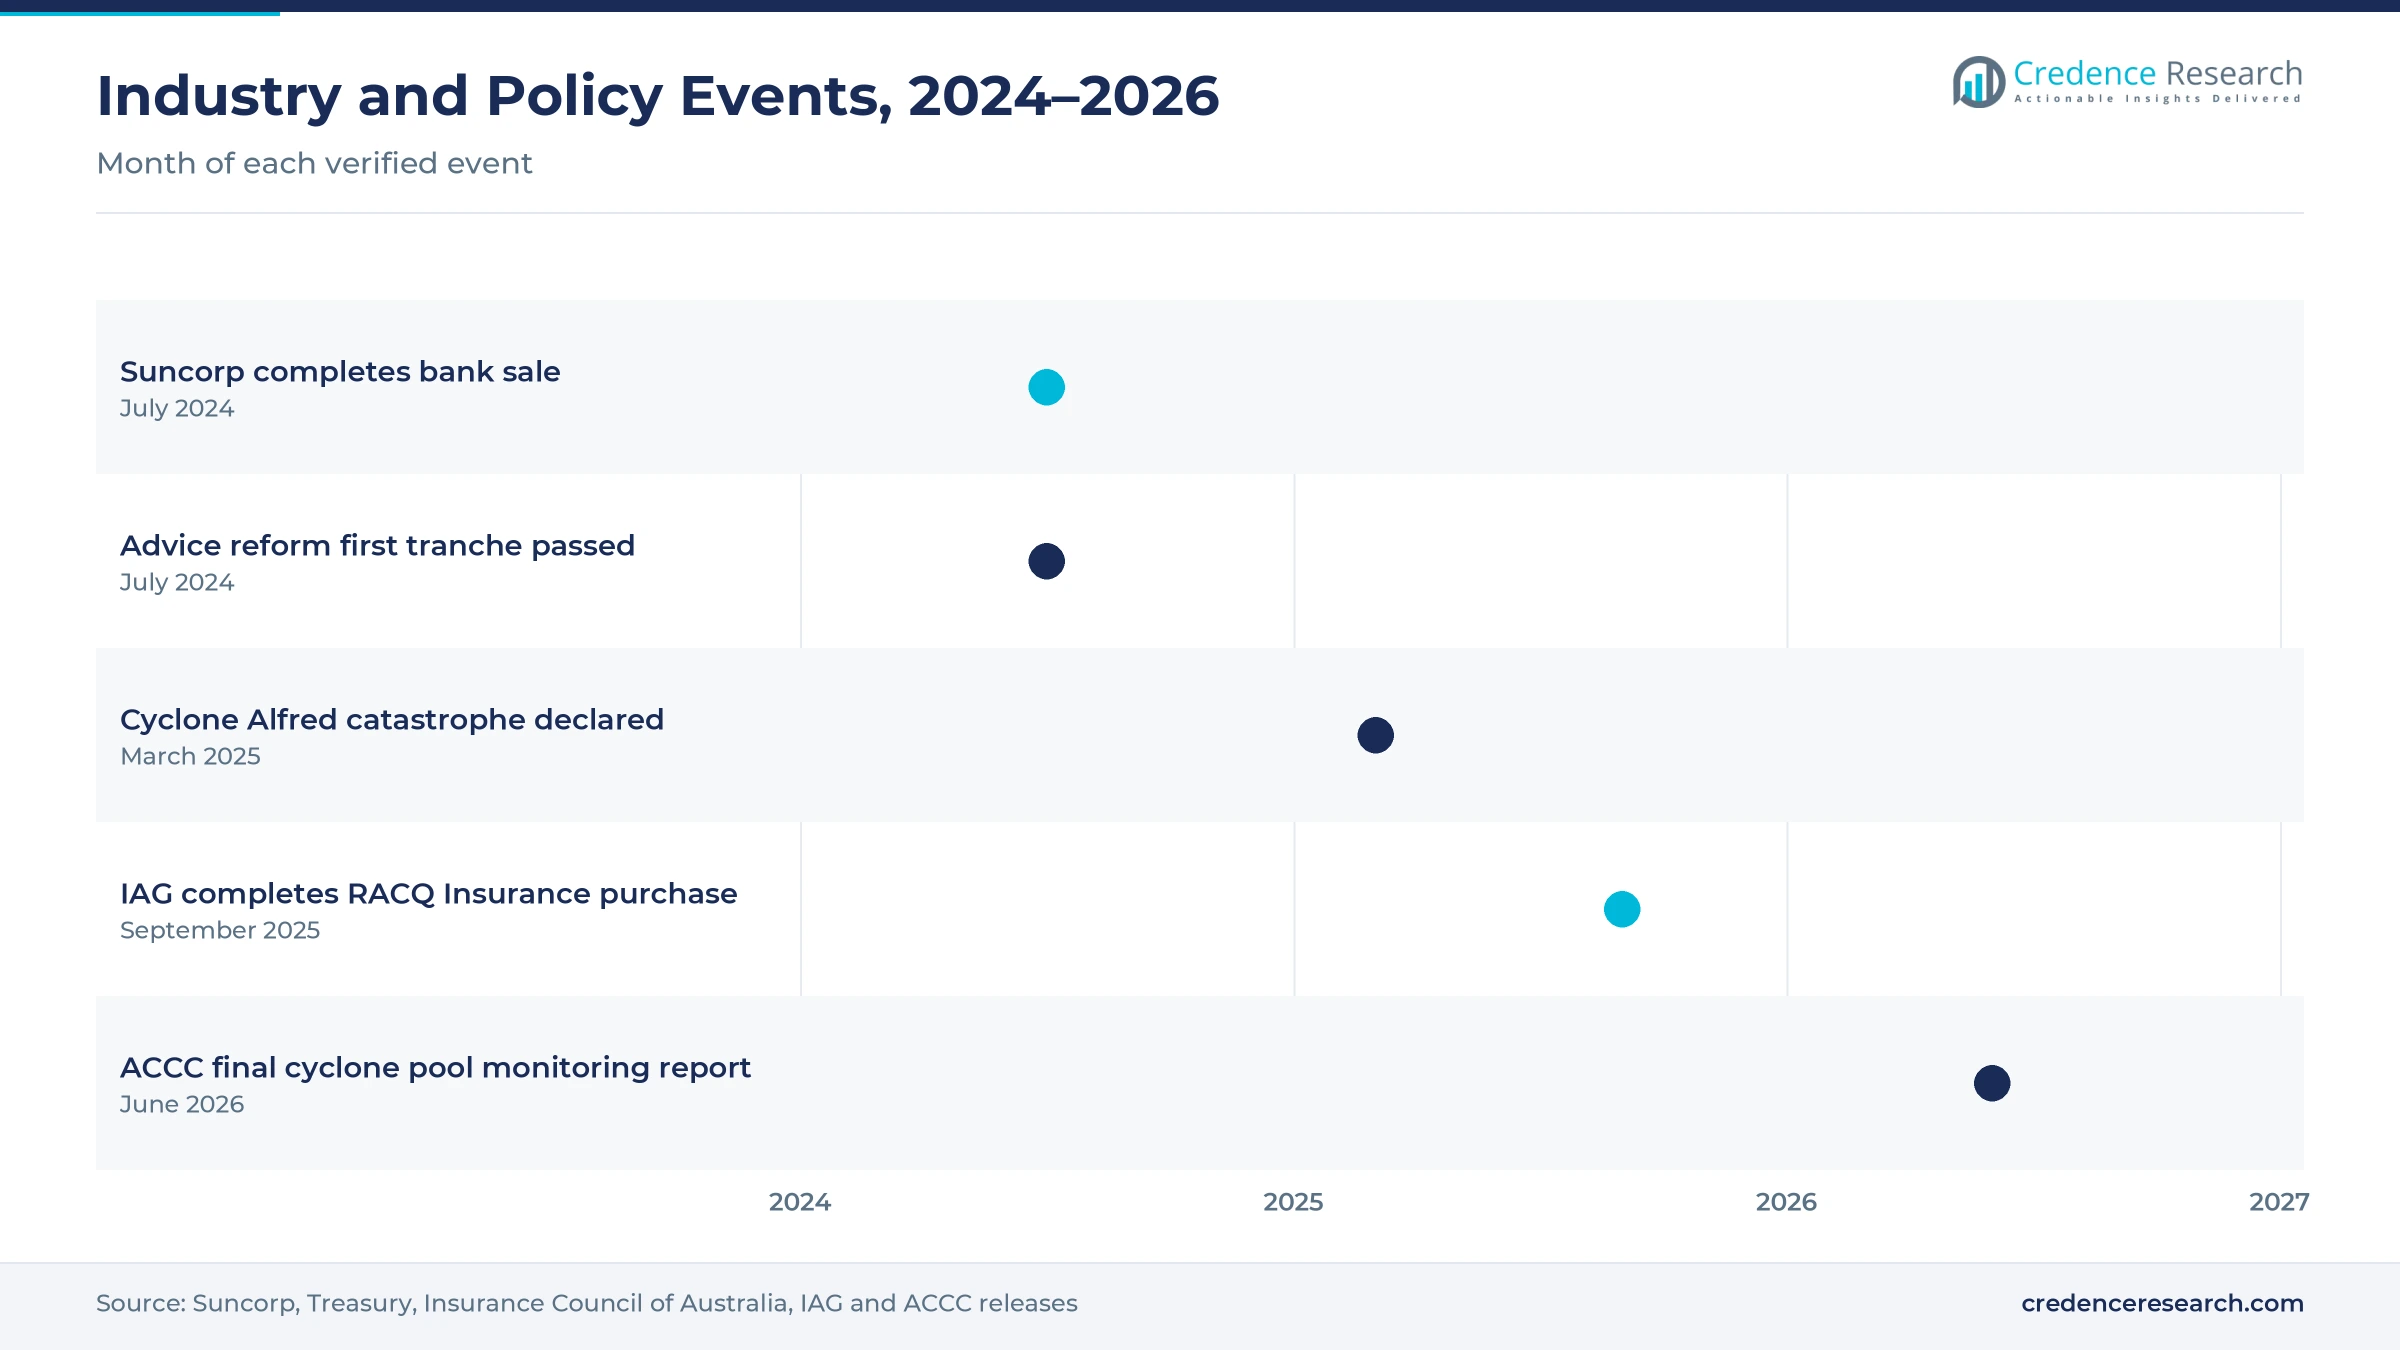Viewport: 2400px width, 1350px height.
Task: Select 'Cyclone Alfred catastrophe declared' label
Action: point(392,720)
